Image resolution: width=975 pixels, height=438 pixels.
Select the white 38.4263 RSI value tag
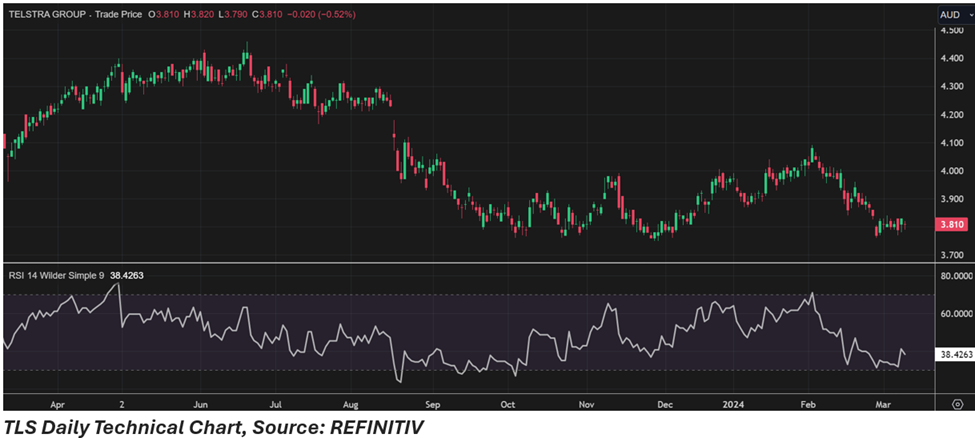(954, 355)
